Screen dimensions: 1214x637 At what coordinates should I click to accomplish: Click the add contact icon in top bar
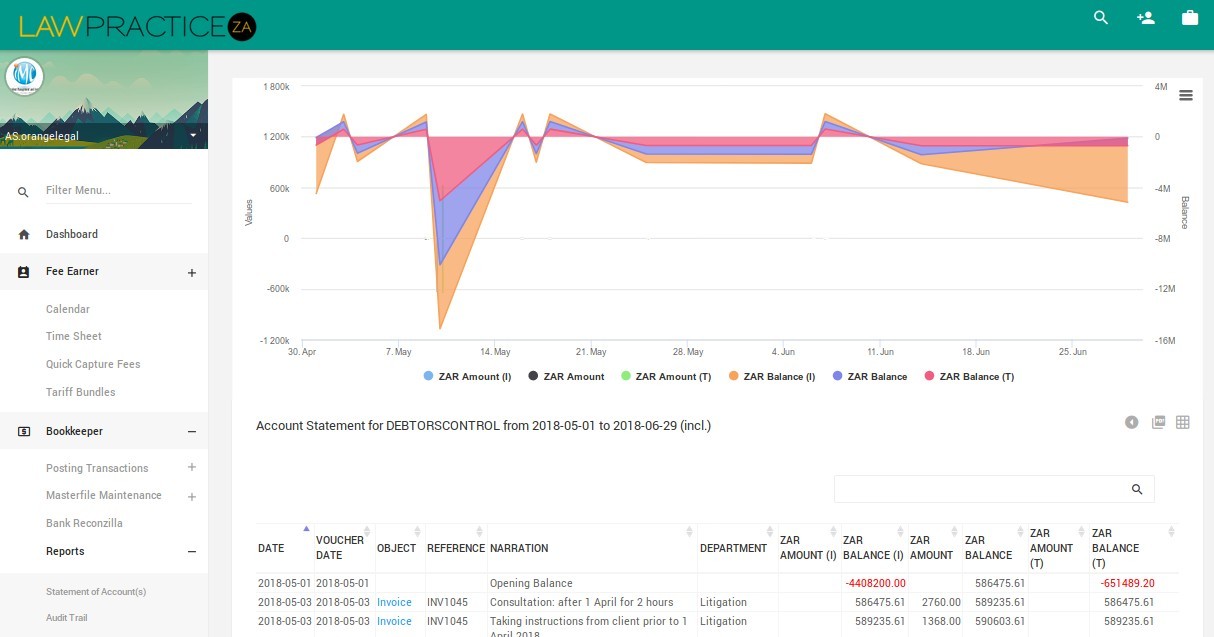(1145, 18)
